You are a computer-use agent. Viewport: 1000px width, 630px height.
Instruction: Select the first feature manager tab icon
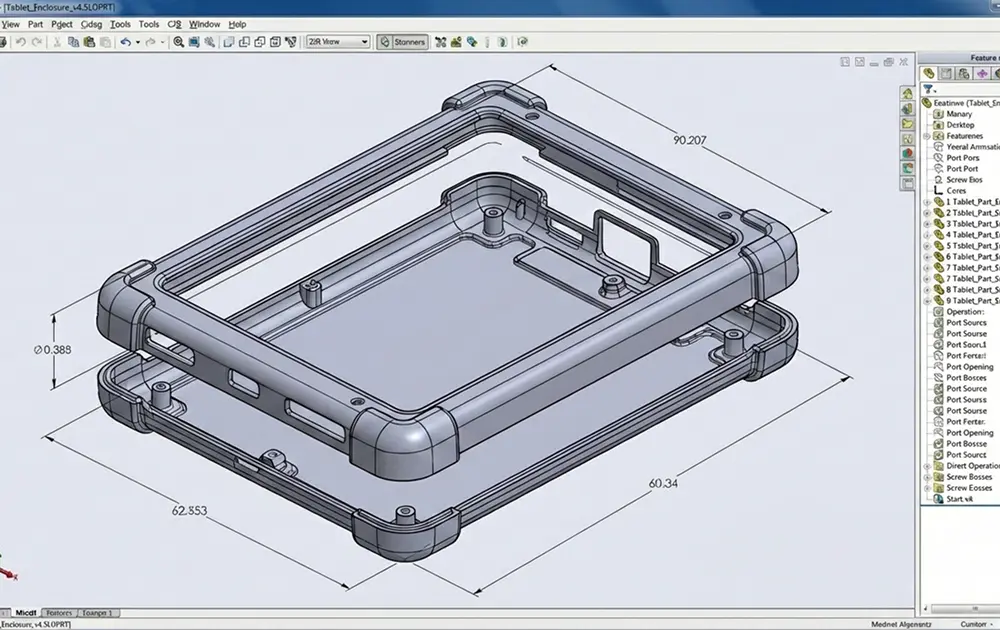pyautogui.click(x=929, y=73)
